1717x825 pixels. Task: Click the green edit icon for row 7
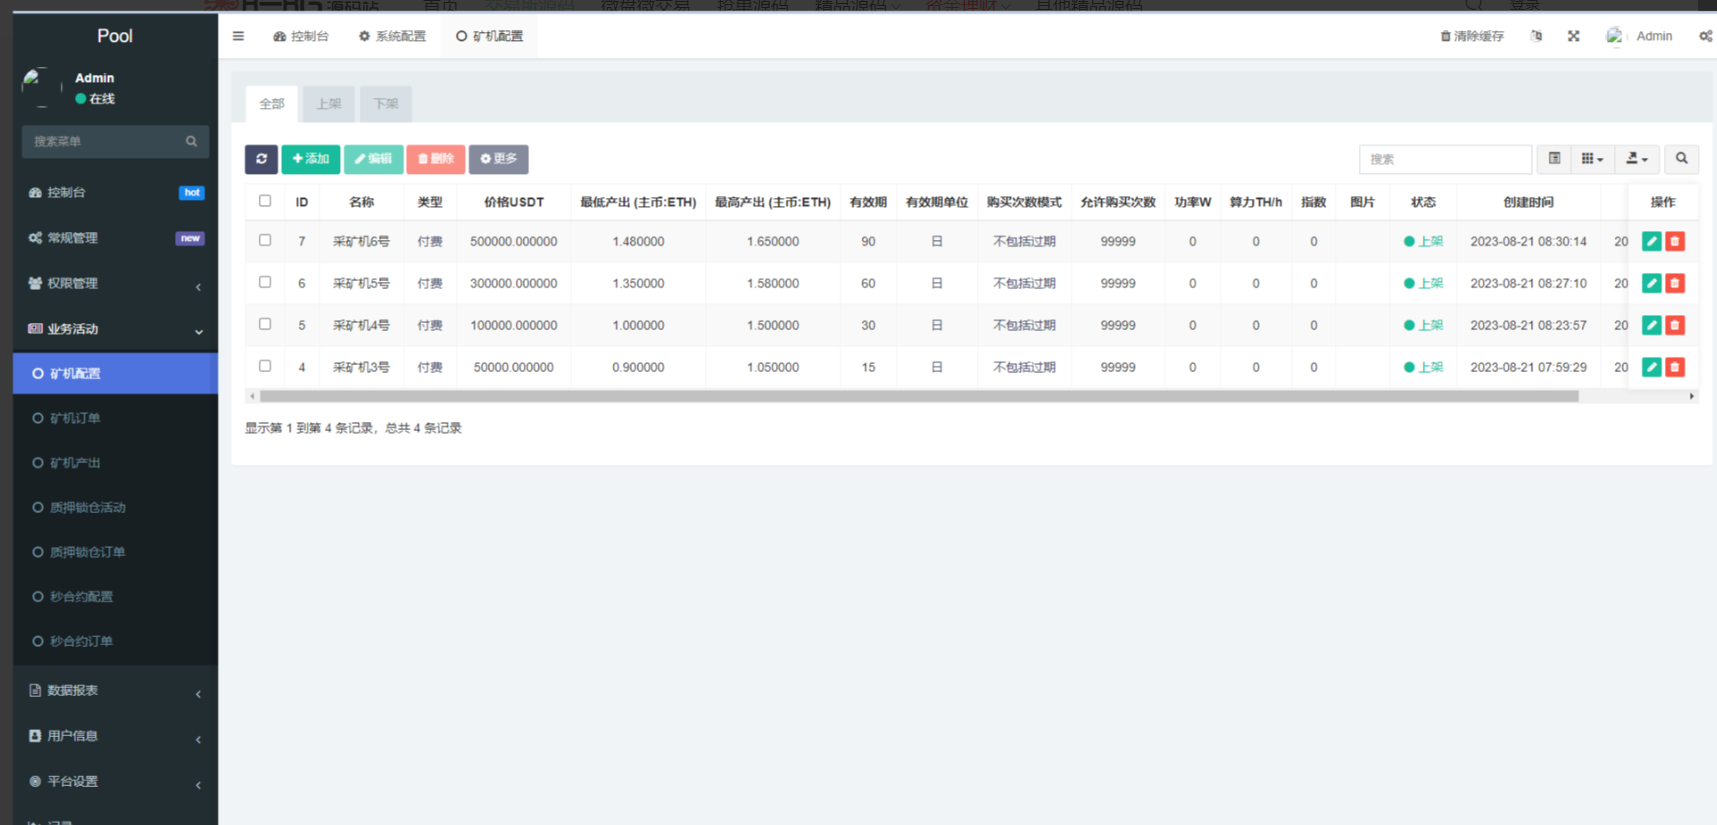click(1651, 241)
